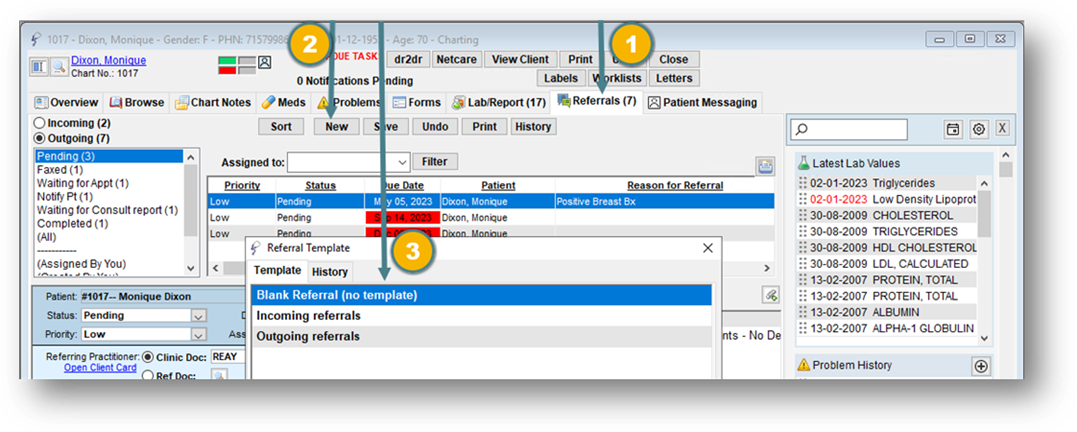Viewport: 1077px width, 432px height.
Task: Click the Patient column header
Action: click(x=498, y=185)
